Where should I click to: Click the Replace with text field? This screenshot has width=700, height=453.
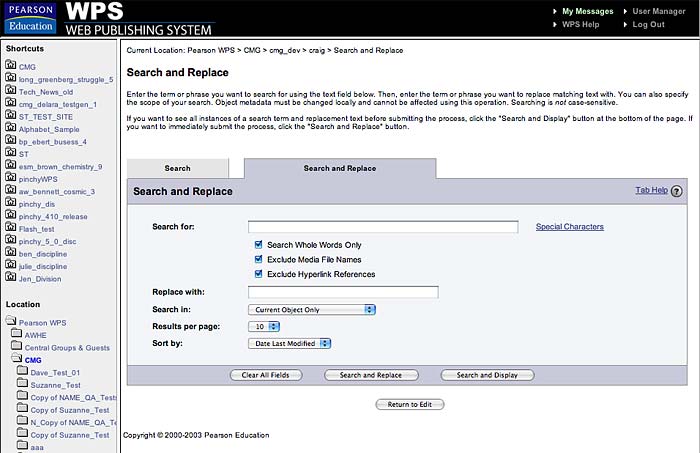point(343,292)
